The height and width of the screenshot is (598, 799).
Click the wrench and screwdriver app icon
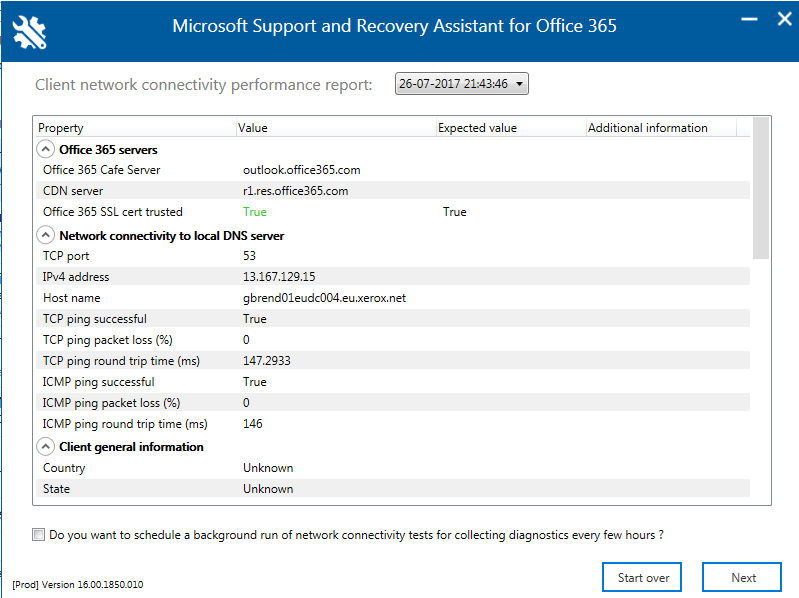pos(29,32)
